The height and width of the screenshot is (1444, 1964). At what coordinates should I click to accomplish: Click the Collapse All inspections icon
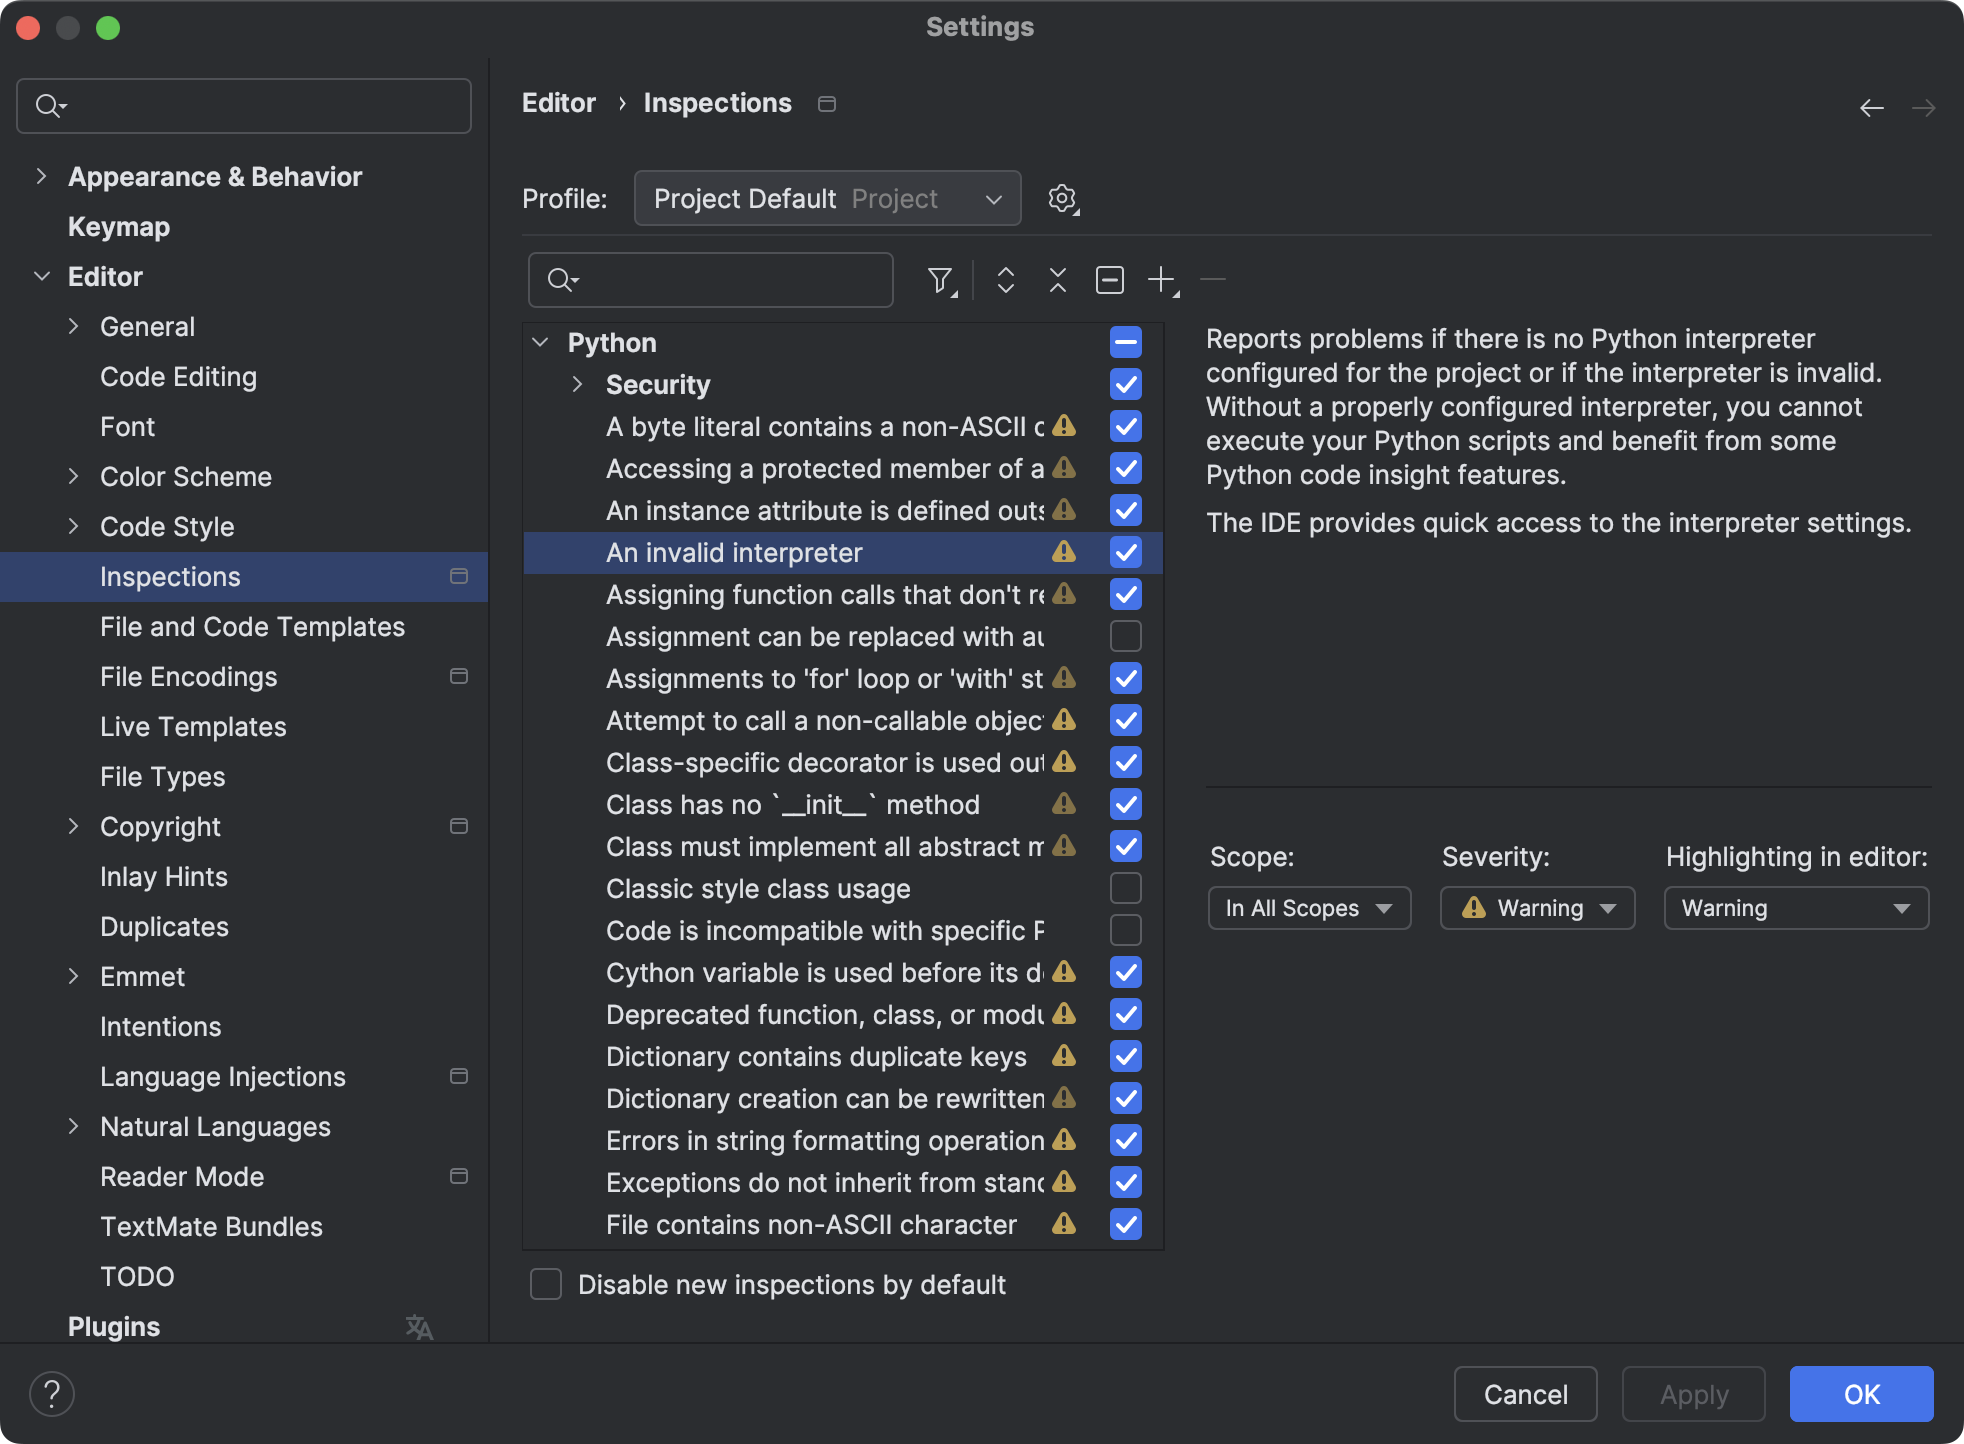click(1058, 281)
